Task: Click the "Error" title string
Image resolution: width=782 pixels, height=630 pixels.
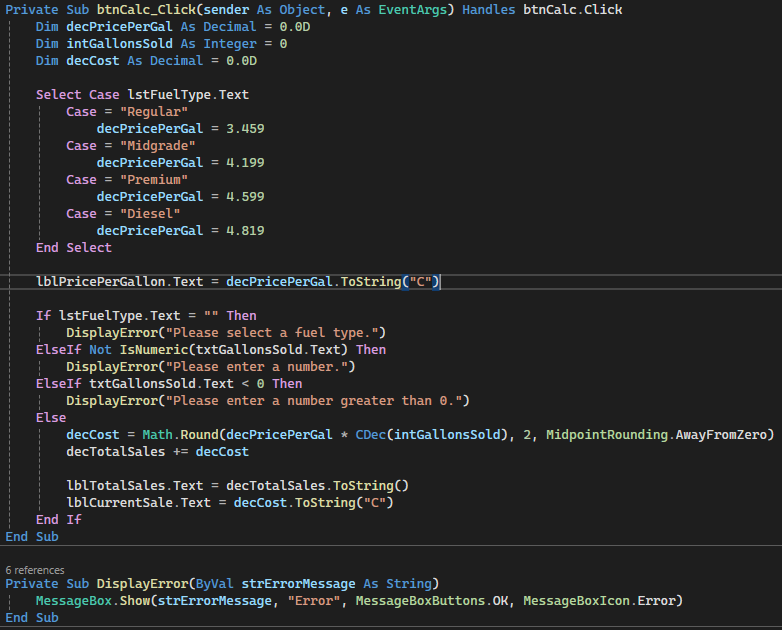Action: [x=314, y=601]
